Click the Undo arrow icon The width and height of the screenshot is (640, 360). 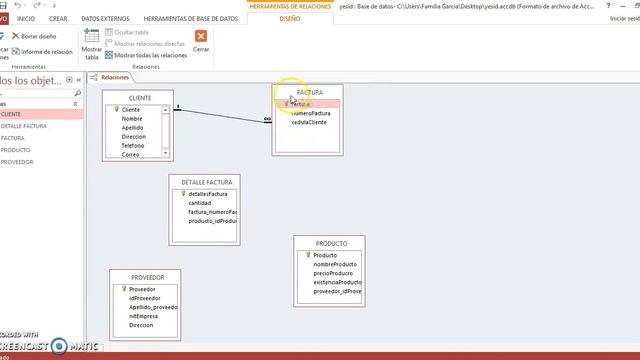pyautogui.click(x=18, y=5)
